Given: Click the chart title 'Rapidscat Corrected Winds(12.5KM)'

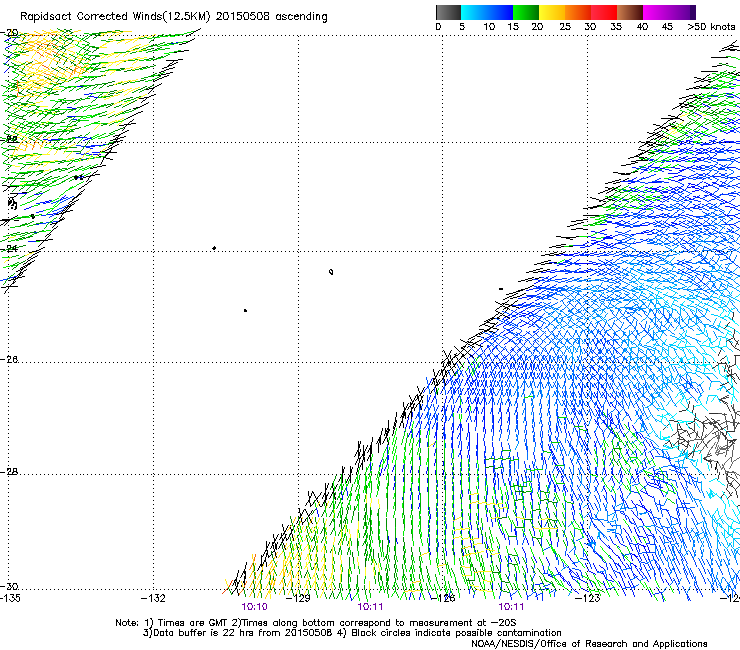Looking at the screenshot, I should 115,17.
